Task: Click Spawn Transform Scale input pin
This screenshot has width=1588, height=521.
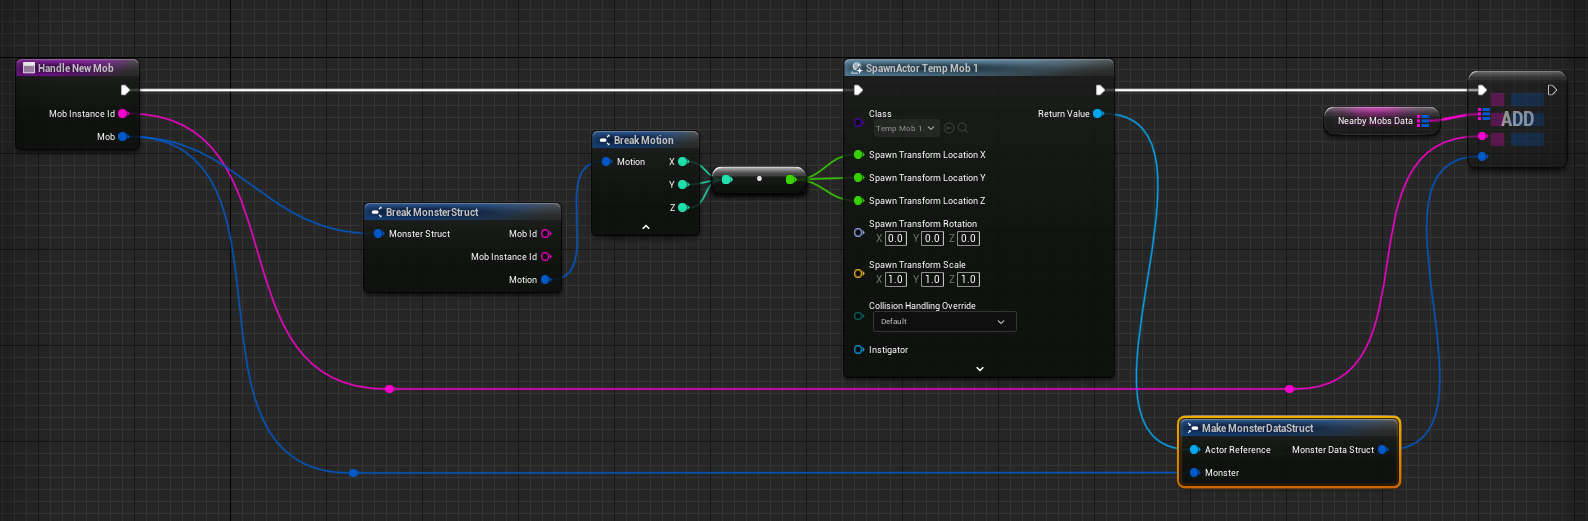Action: tap(859, 273)
